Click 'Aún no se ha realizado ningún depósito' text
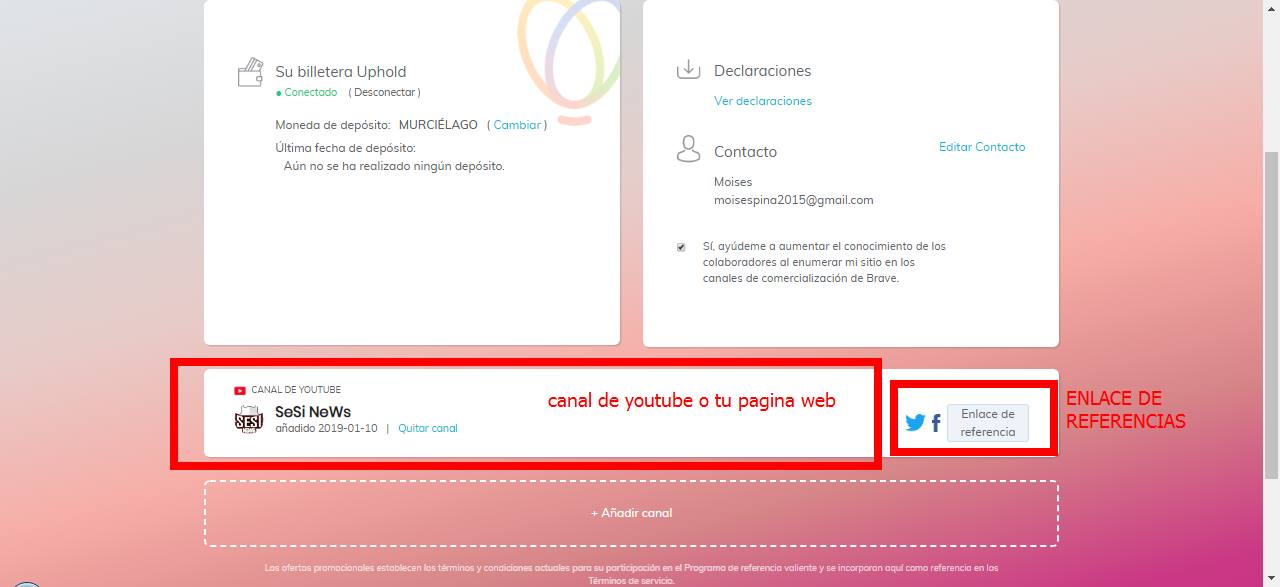The width and height of the screenshot is (1280, 587). point(394,166)
